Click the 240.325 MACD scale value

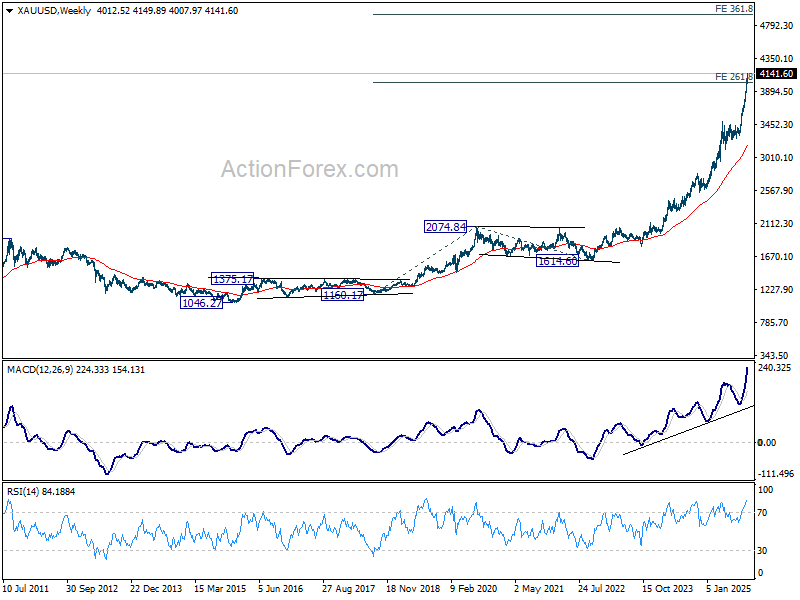click(775, 368)
